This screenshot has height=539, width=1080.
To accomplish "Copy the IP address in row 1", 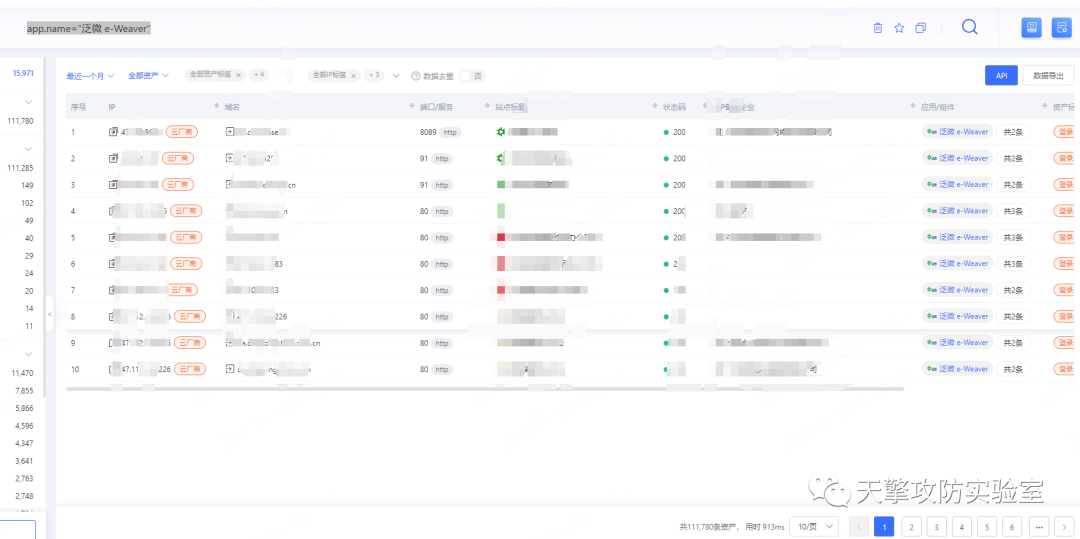I will point(114,131).
